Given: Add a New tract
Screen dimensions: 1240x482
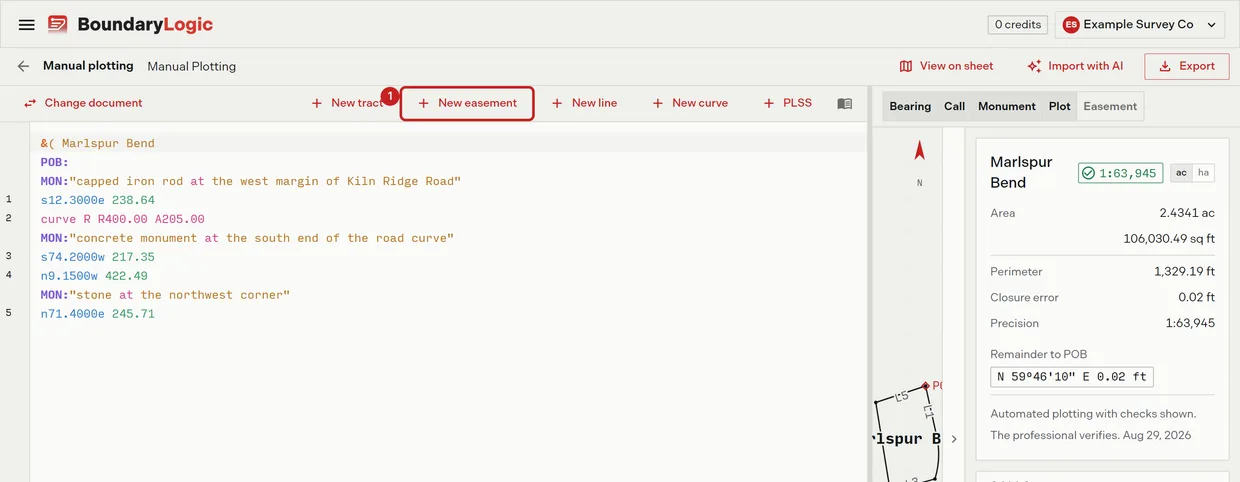Looking at the screenshot, I should [347, 103].
